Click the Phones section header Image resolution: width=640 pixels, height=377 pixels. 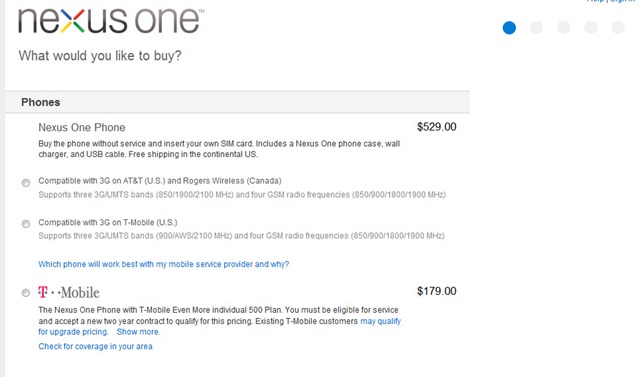click(237, 102)
